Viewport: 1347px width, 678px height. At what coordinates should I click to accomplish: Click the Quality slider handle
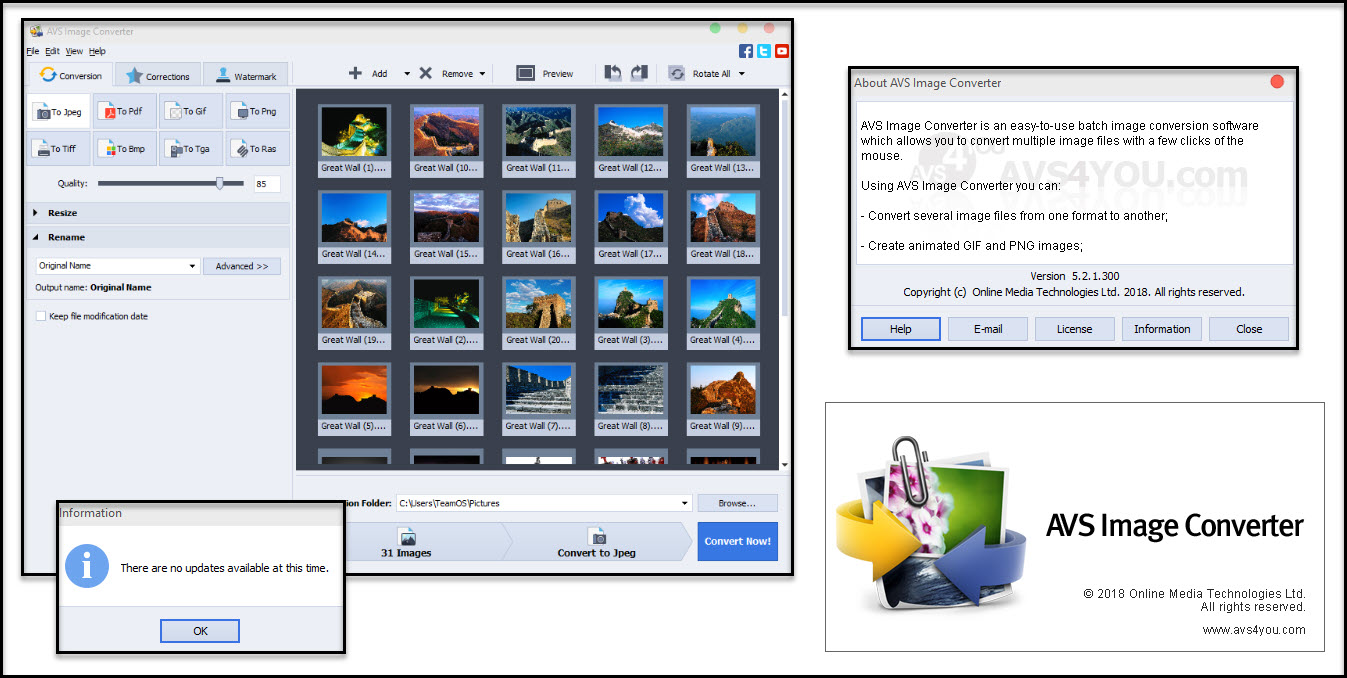click(x=220, y=183)
